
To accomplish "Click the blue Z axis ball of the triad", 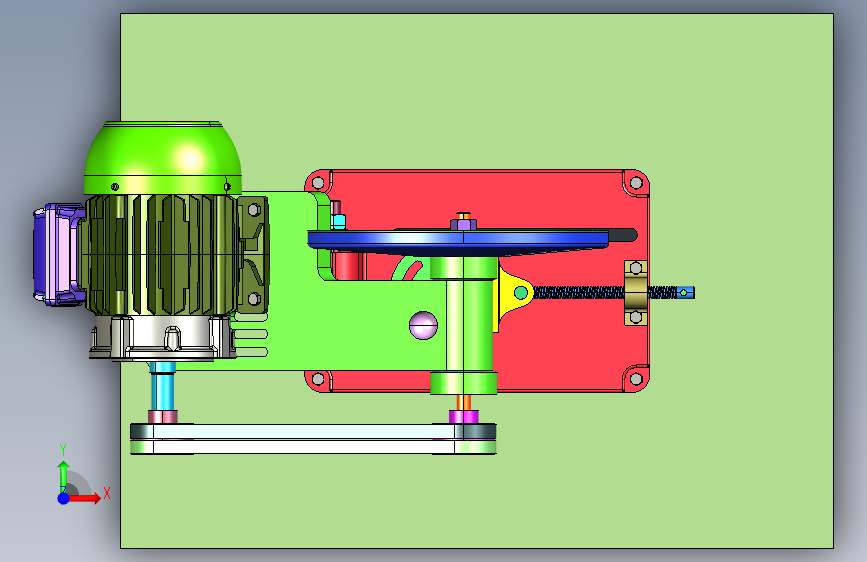I will pyautogui.click(x=64, y=498).
